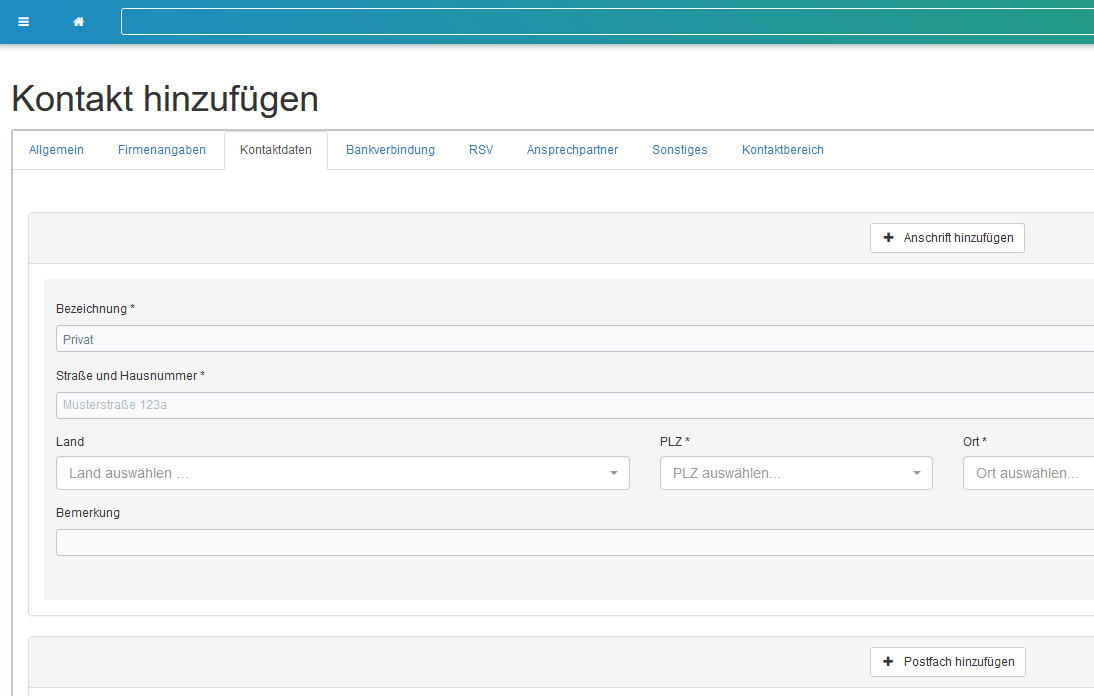Switch to the RSV tab

point(481,150)
